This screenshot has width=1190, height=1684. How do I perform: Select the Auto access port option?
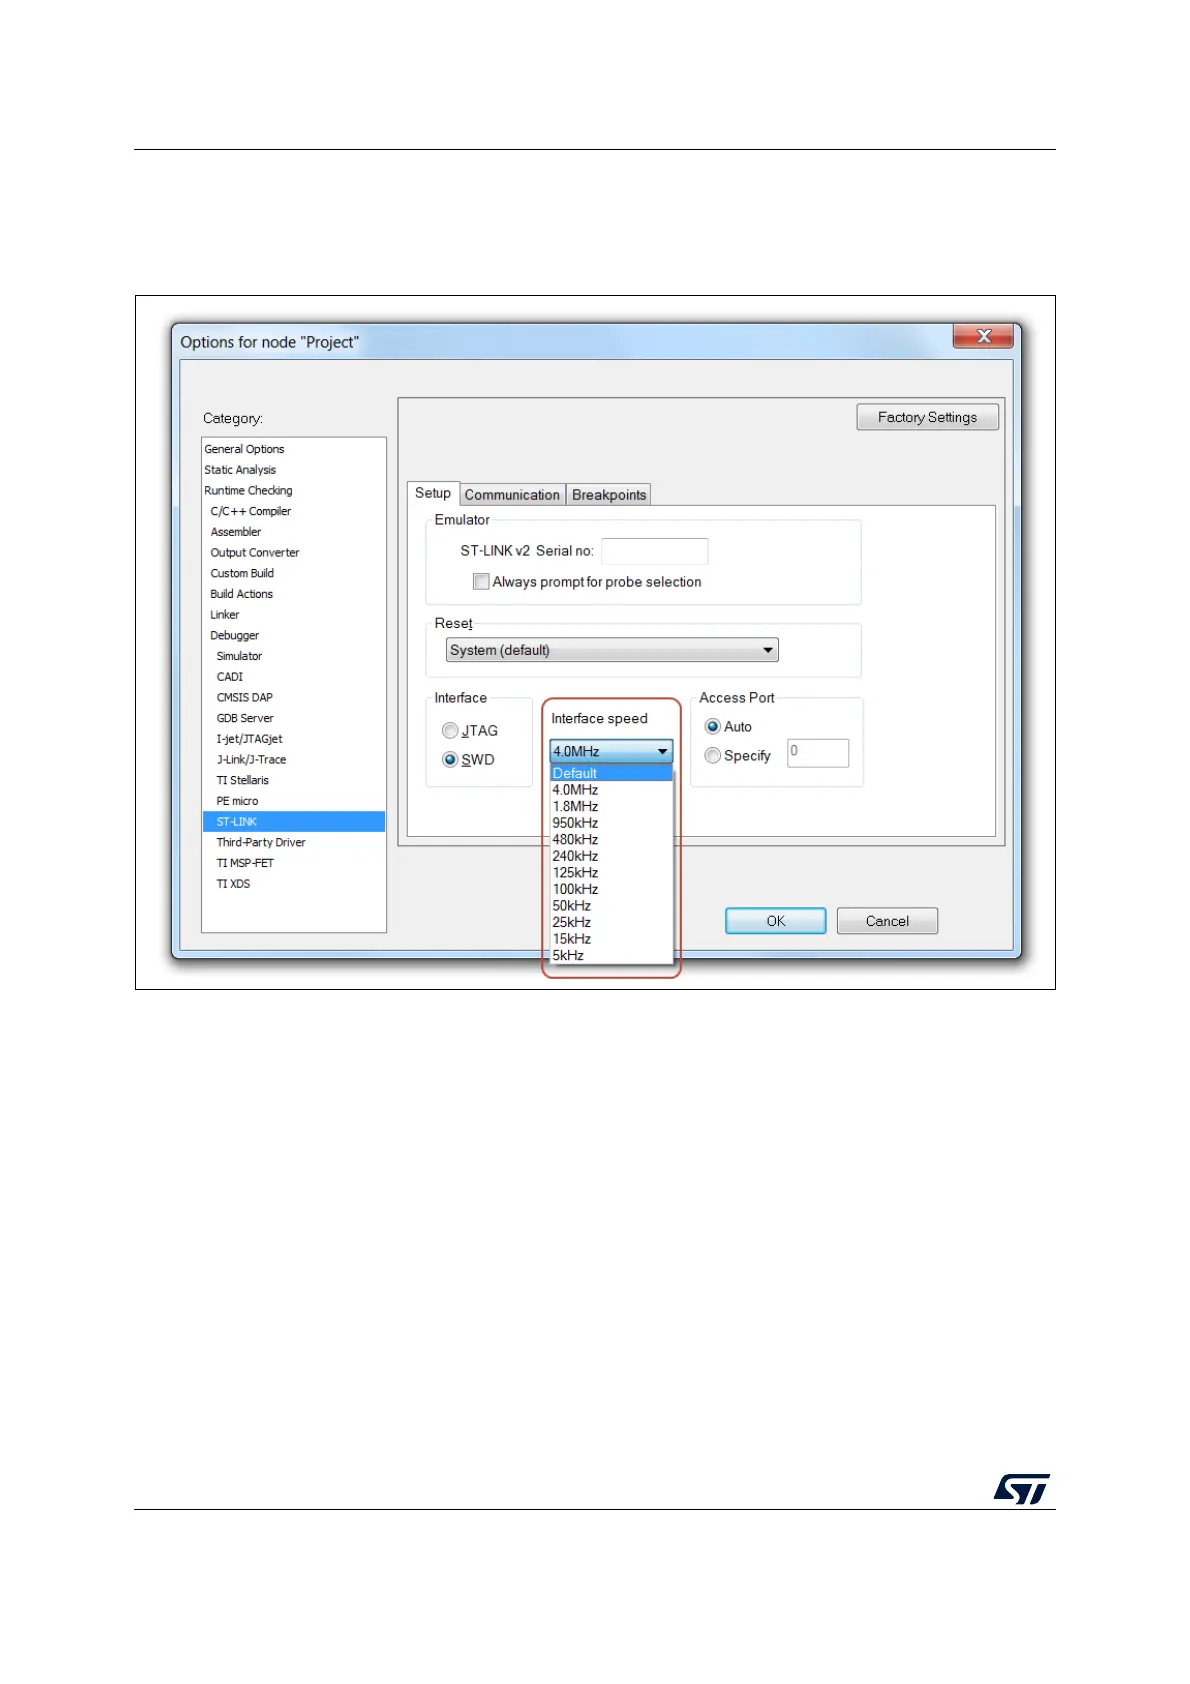coord(713,726)
